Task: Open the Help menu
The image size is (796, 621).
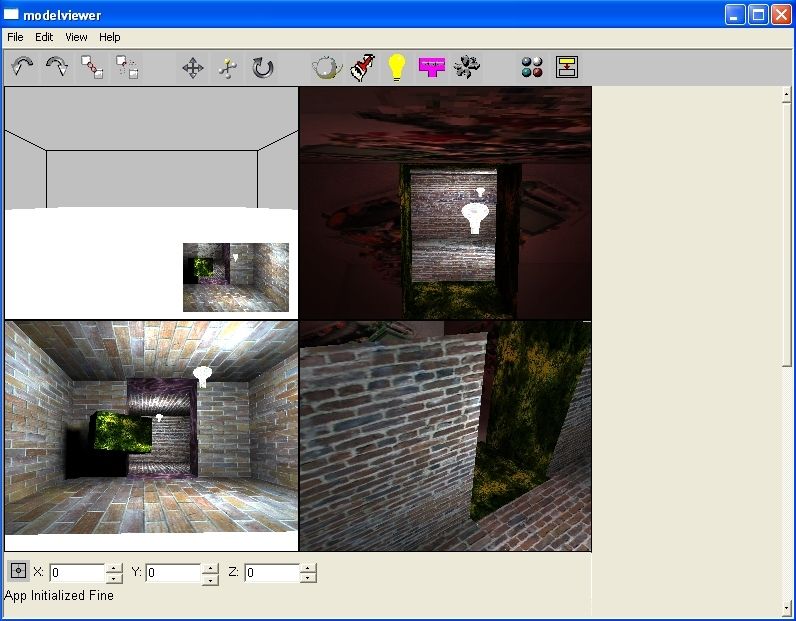Action: [110, 37]
